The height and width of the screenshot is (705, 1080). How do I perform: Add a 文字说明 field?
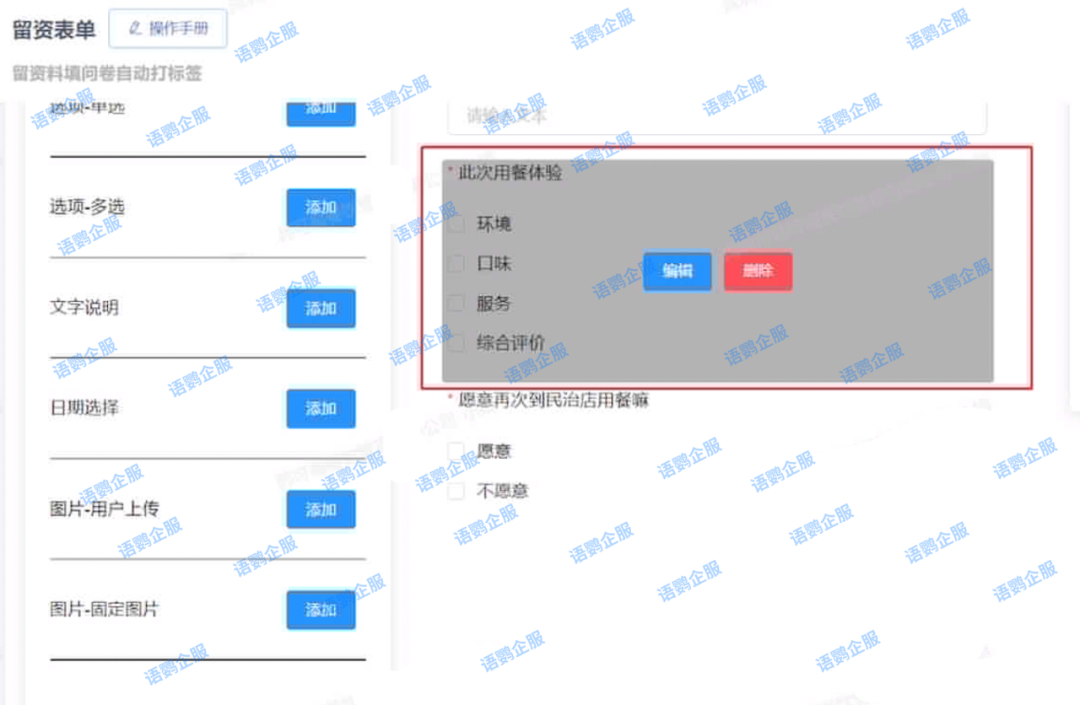pos(321,308)
